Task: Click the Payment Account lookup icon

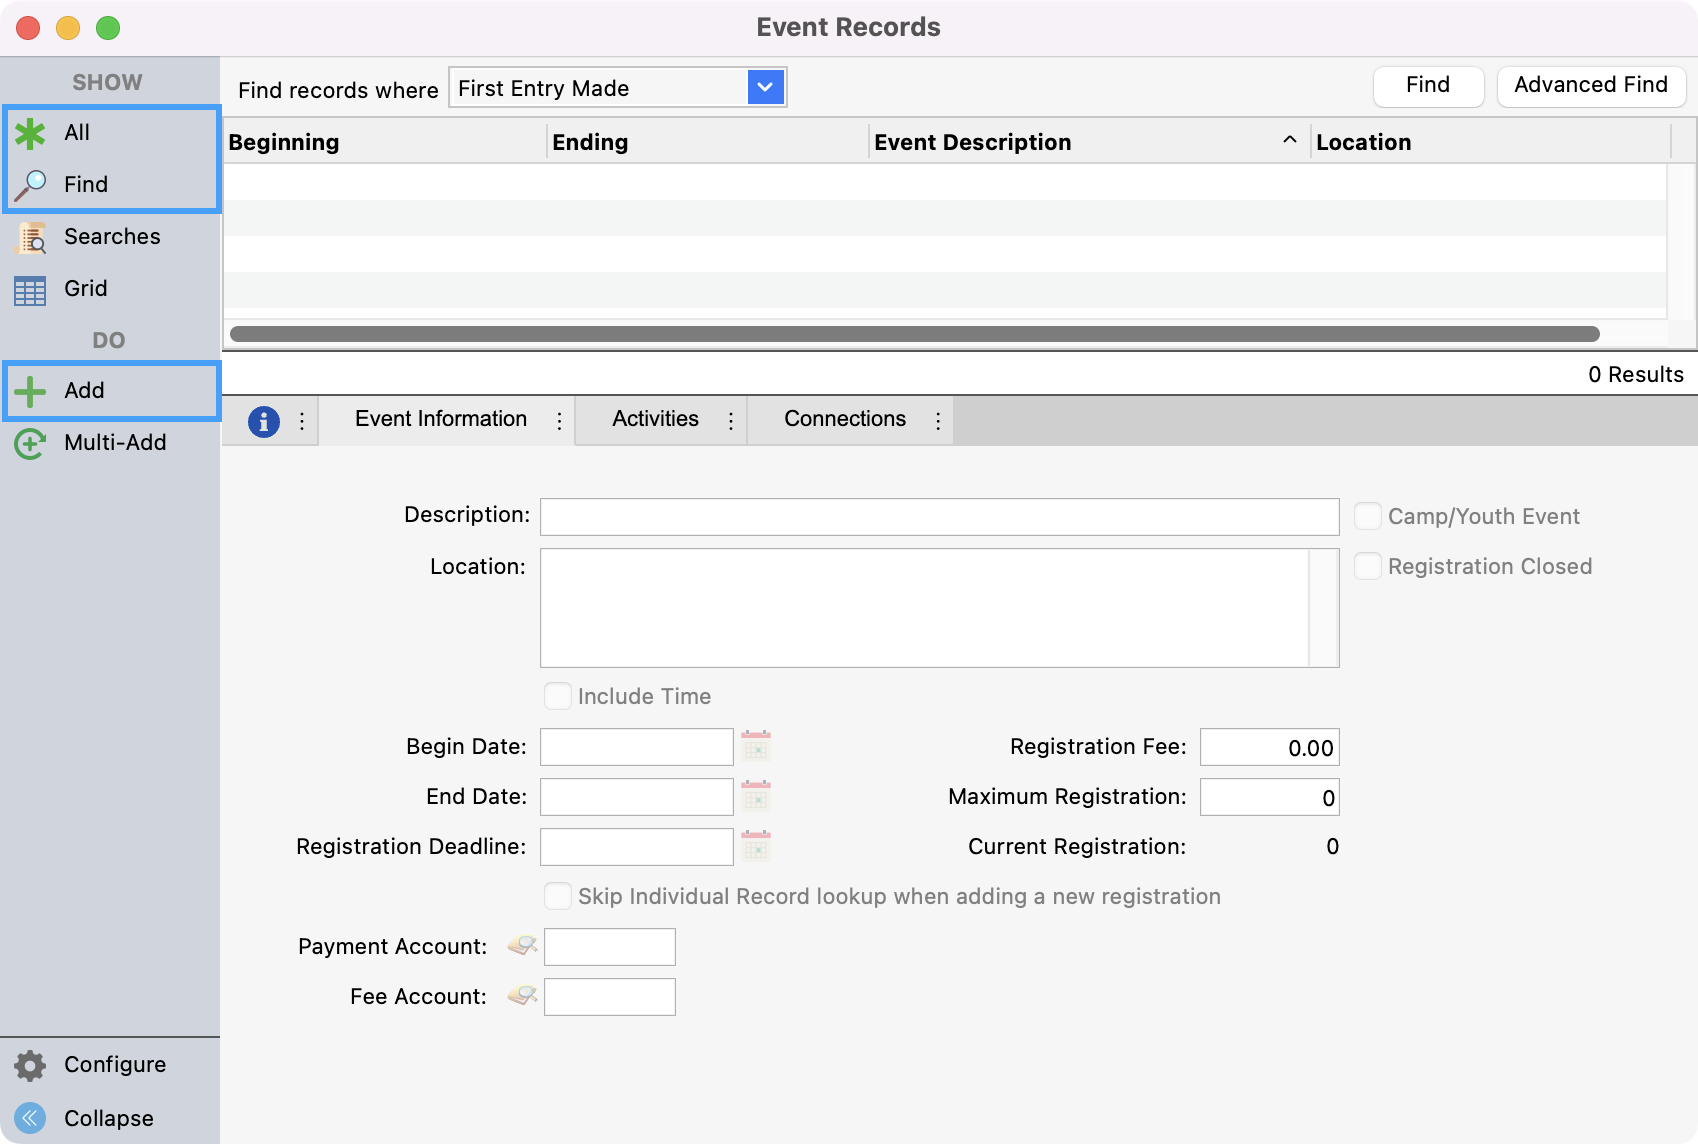Action: tap(522, 945)
